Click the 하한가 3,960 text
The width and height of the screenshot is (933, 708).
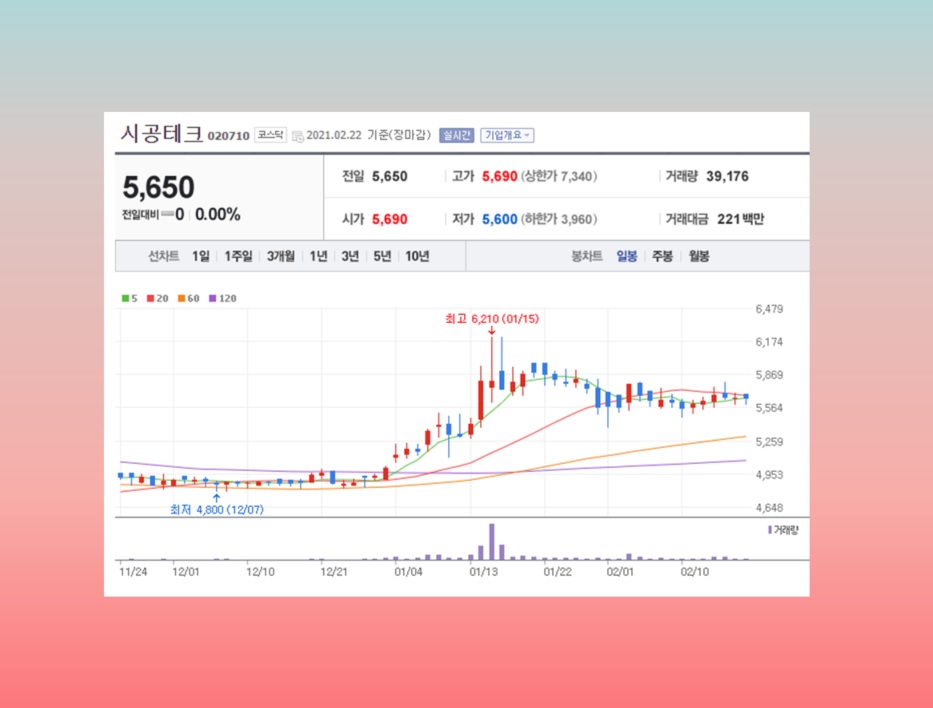(559, 220)
